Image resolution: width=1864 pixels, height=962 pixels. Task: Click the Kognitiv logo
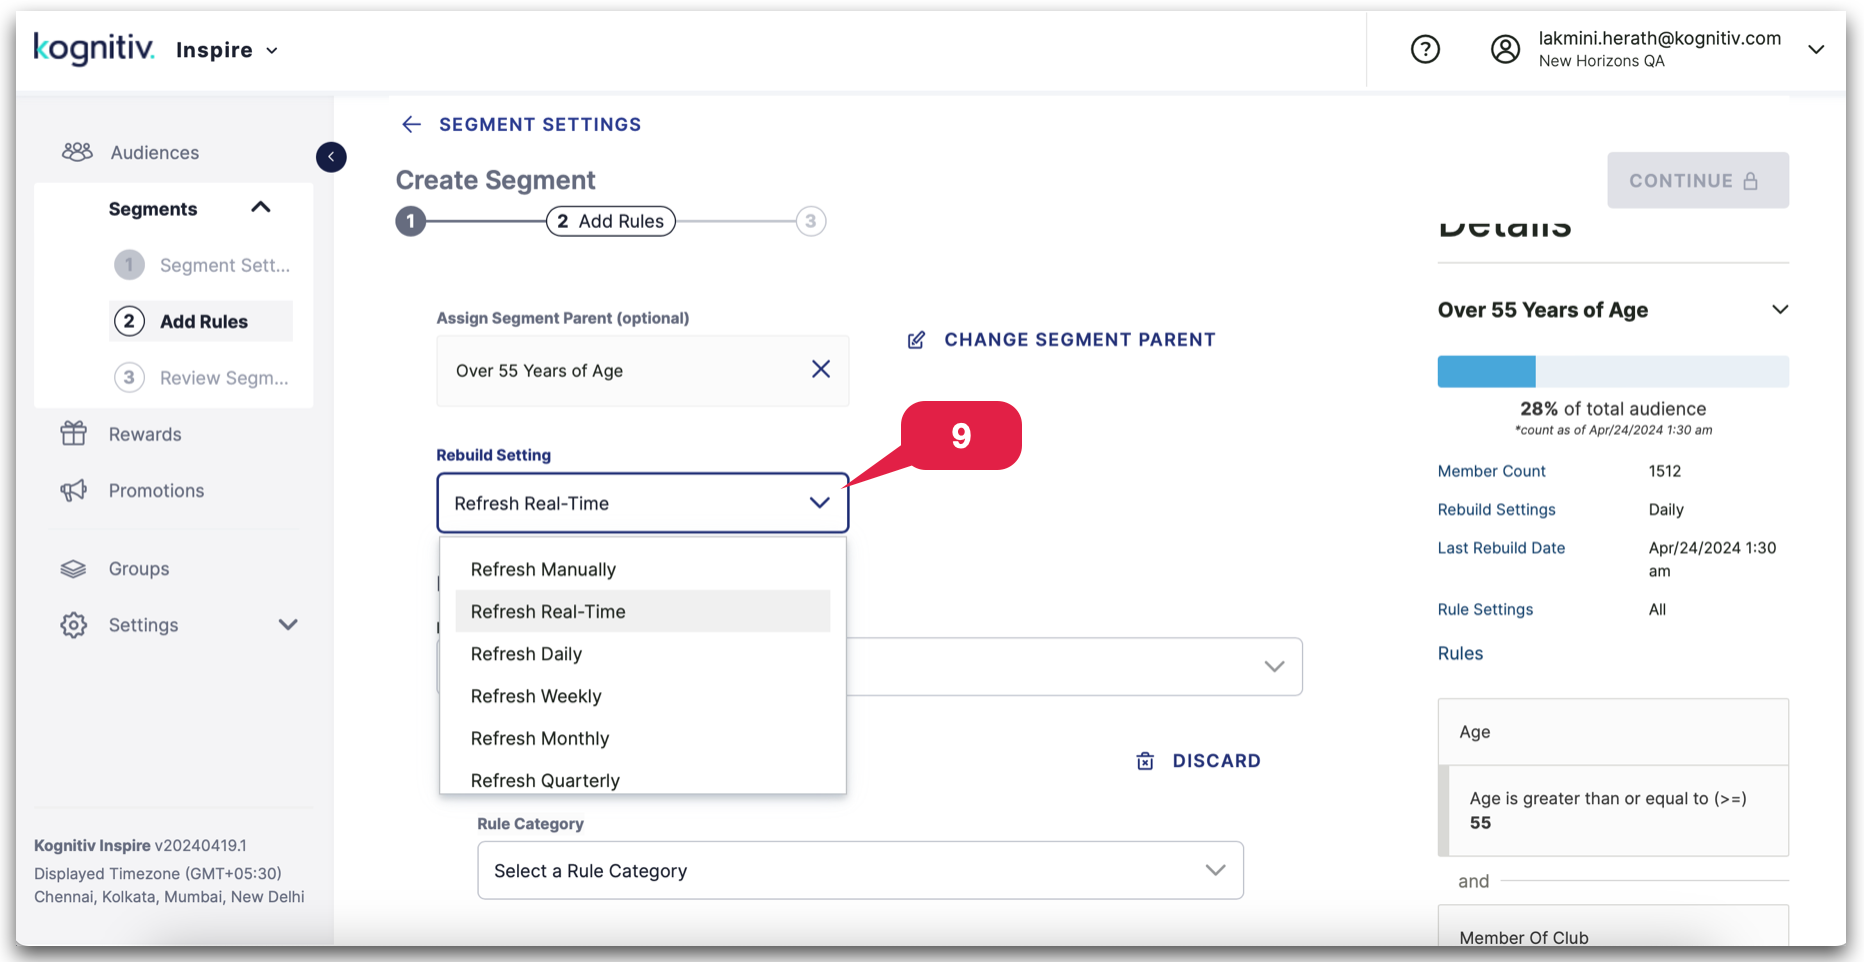click(x=94, y=48)
